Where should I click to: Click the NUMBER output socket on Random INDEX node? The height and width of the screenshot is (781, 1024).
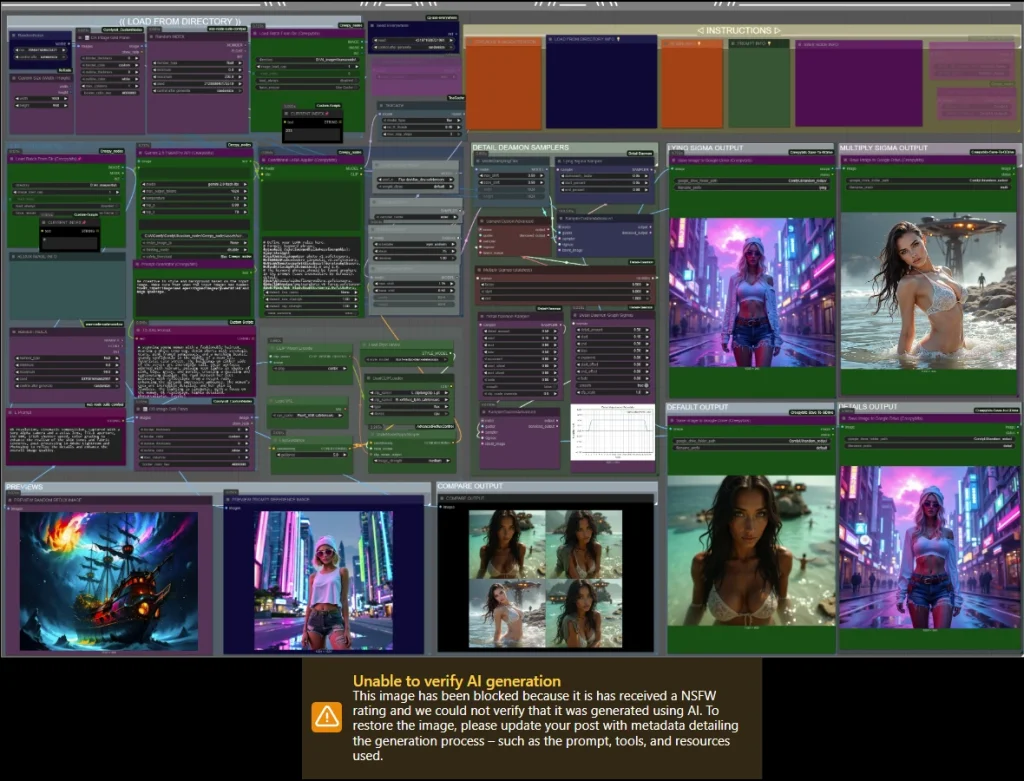pos(246,44)
